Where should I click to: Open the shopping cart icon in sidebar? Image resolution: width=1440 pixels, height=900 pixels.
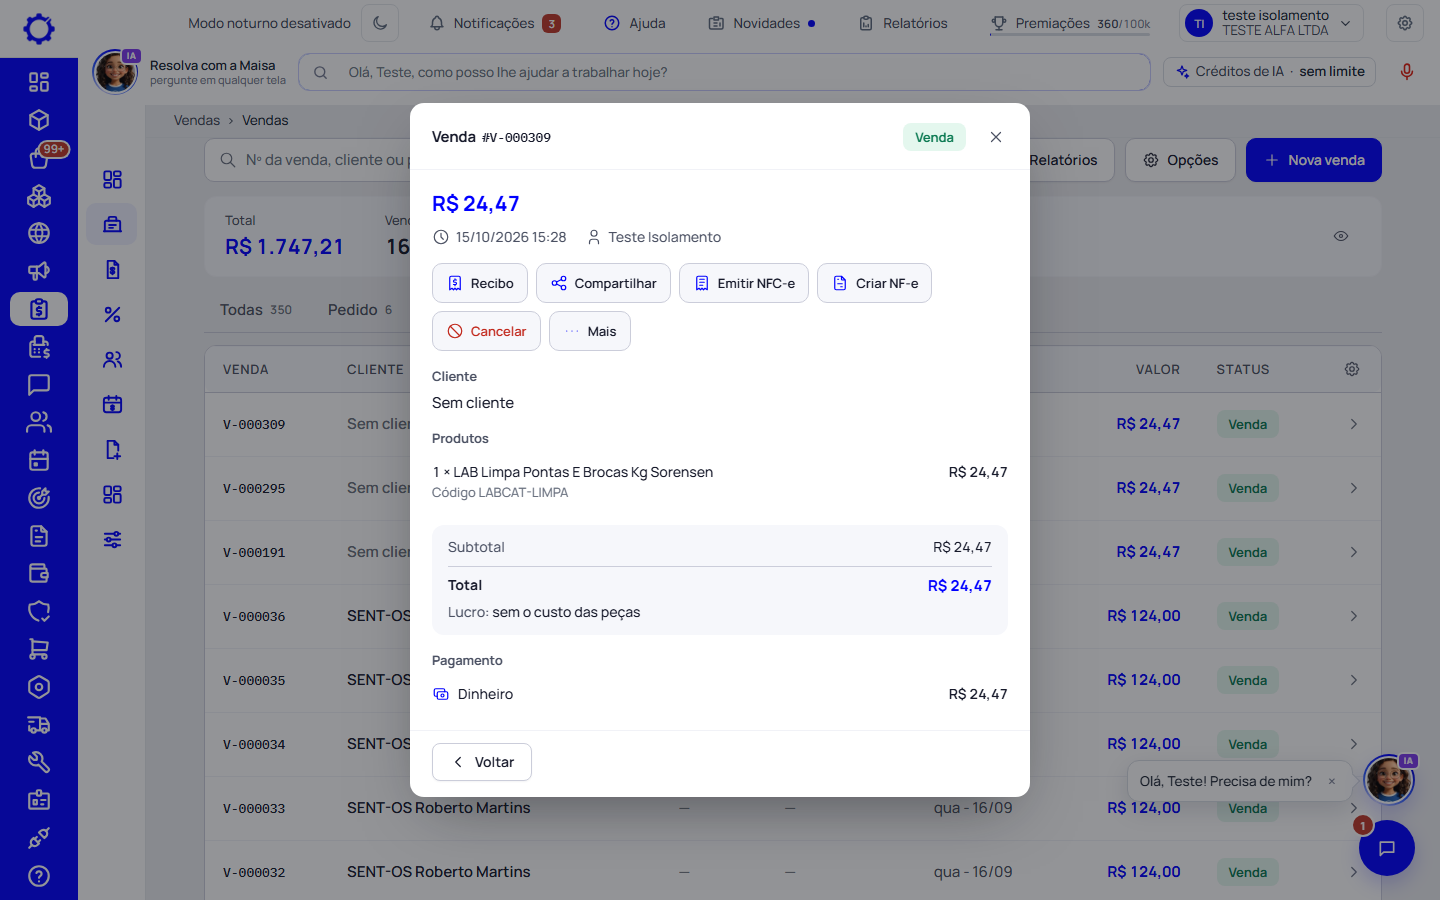point(39,649)
